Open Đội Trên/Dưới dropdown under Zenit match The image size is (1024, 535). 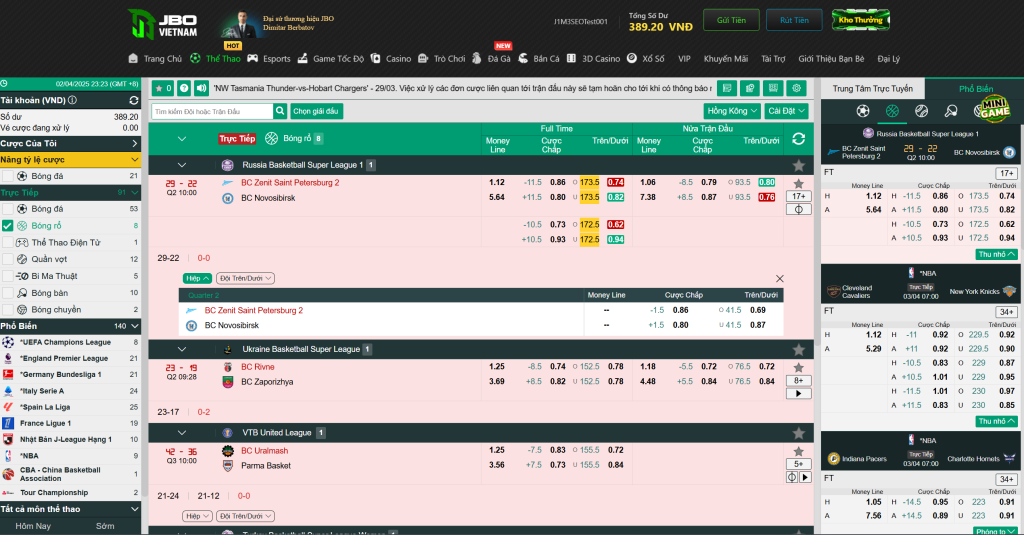pyautogui.click(x=245, y=279)
